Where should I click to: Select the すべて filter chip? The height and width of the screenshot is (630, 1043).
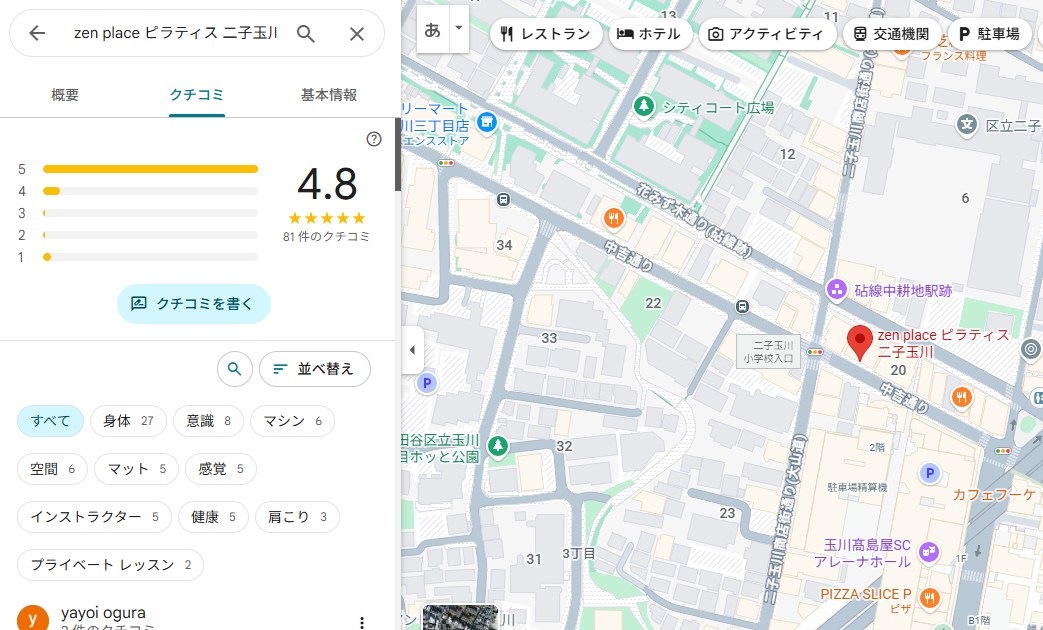(50, 421)
